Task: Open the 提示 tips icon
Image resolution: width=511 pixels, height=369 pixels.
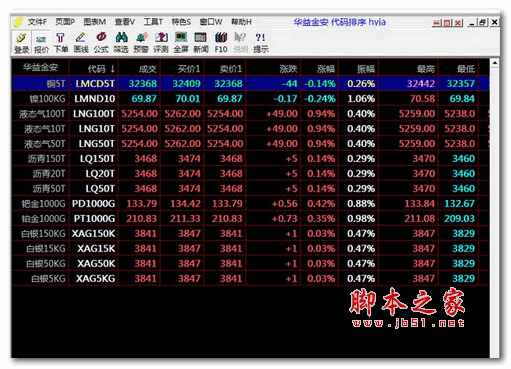Action: click(261, 43)
